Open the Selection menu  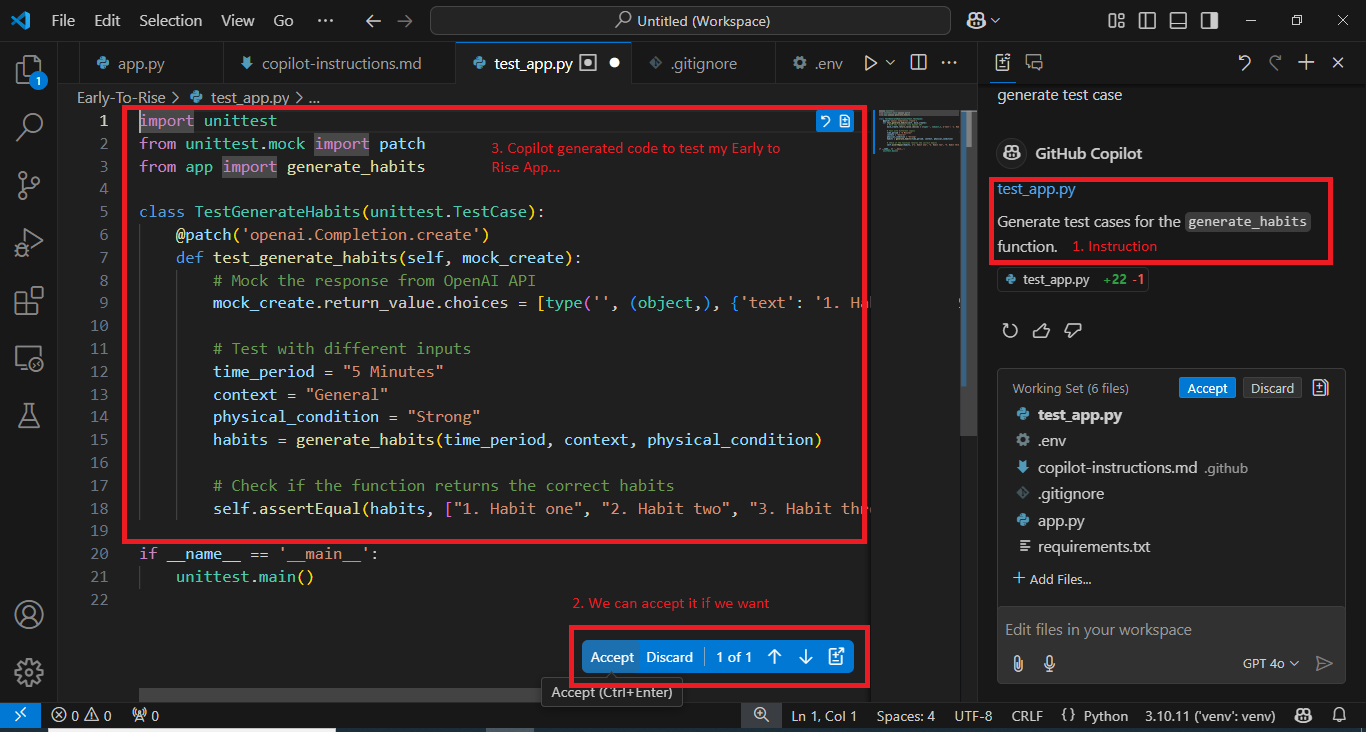(x=171, y=20)
